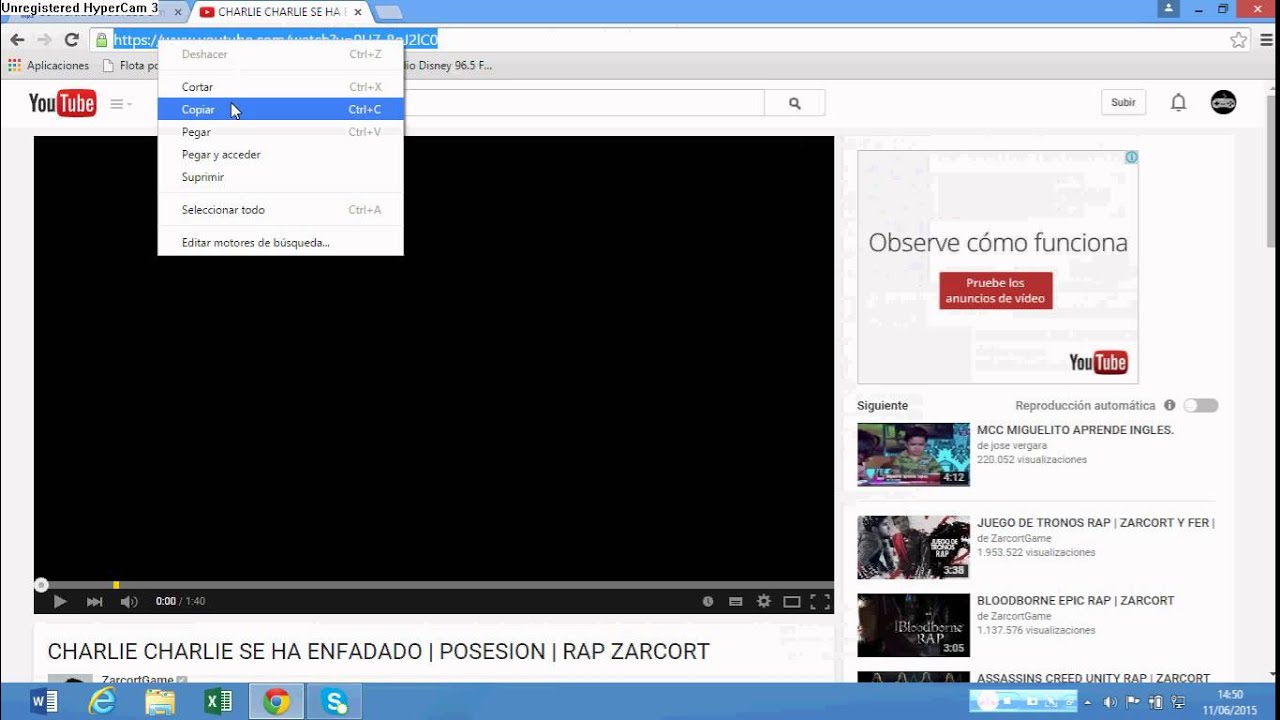Open JUEGO DE TRONOS RAP video

(1095, 522)
